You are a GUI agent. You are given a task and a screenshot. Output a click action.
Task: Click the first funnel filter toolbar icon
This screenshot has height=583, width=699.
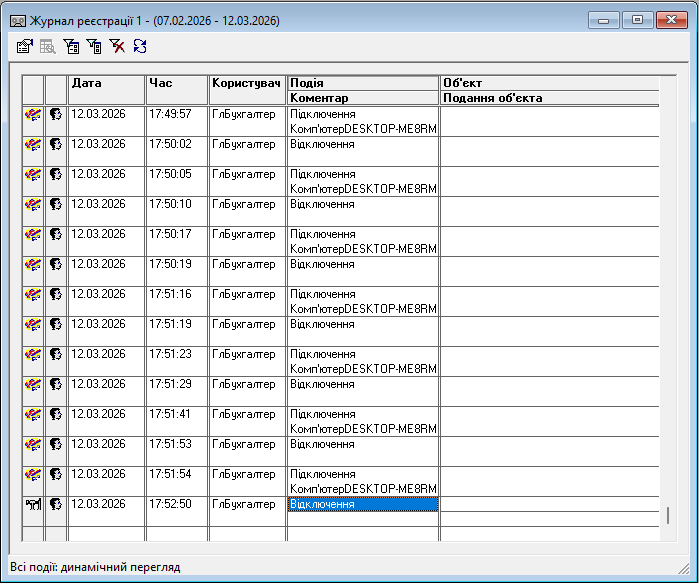pyautogui.click(x=71, y=46)
